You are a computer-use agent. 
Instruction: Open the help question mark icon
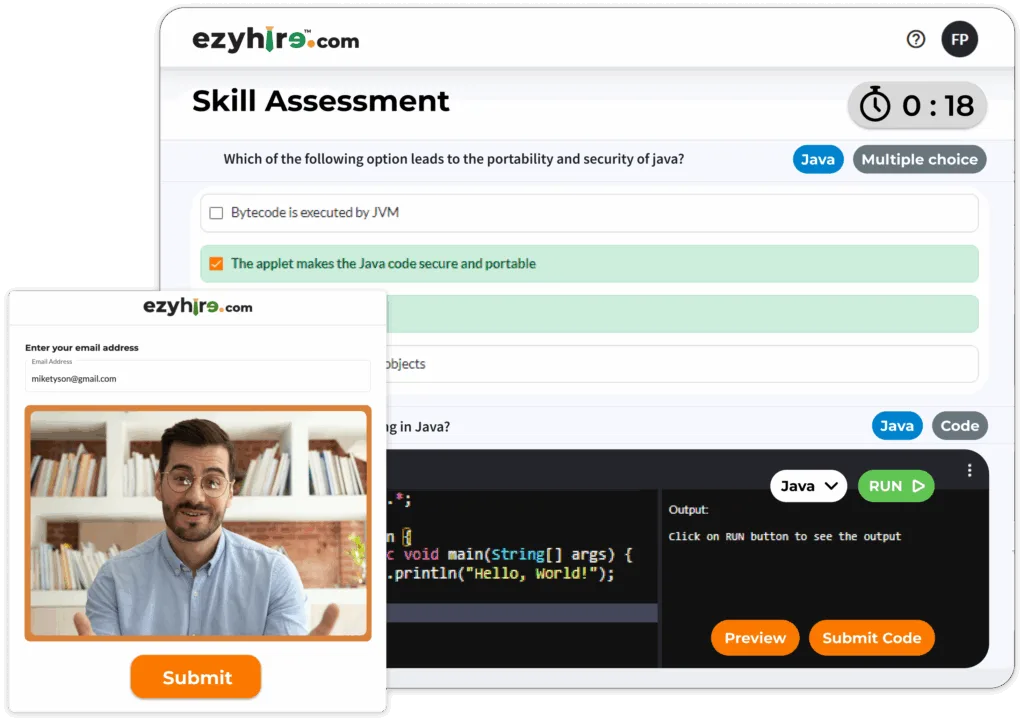point(915,40)
